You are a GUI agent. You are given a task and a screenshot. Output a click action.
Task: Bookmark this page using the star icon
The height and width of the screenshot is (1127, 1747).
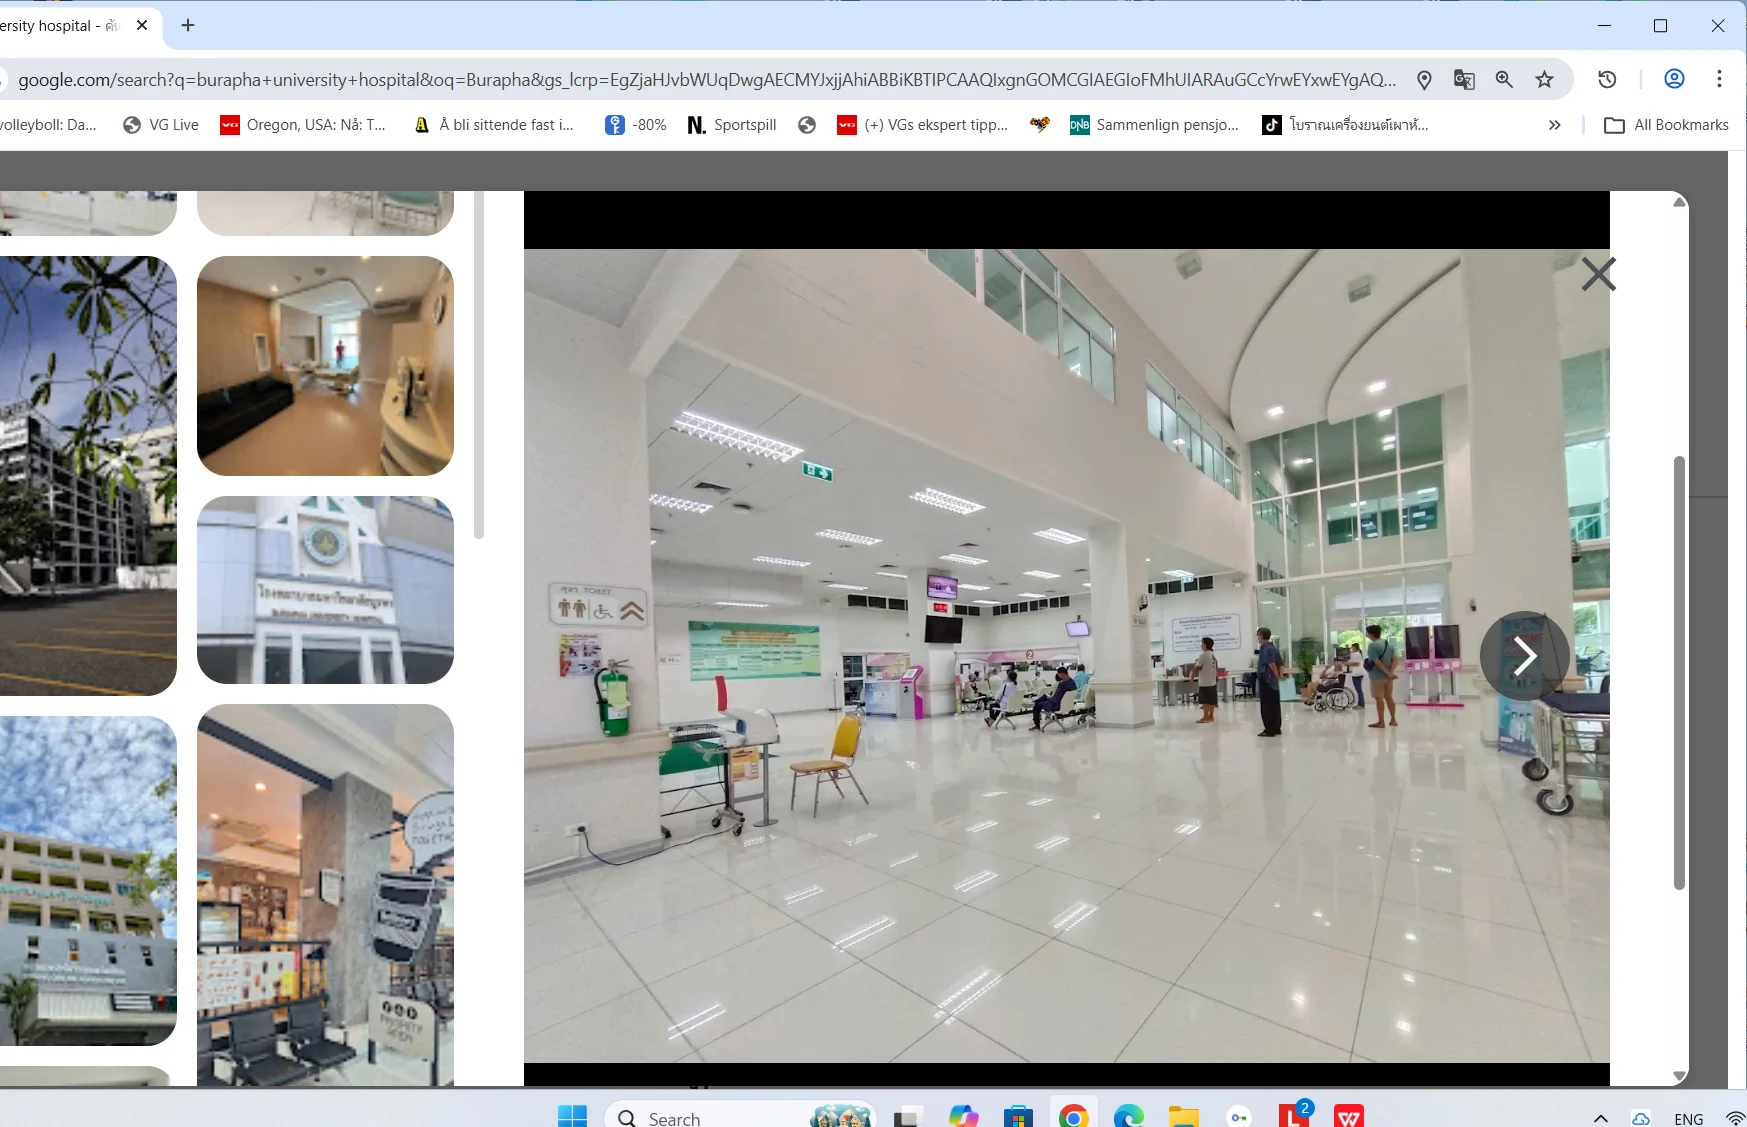pos(1544,79)
